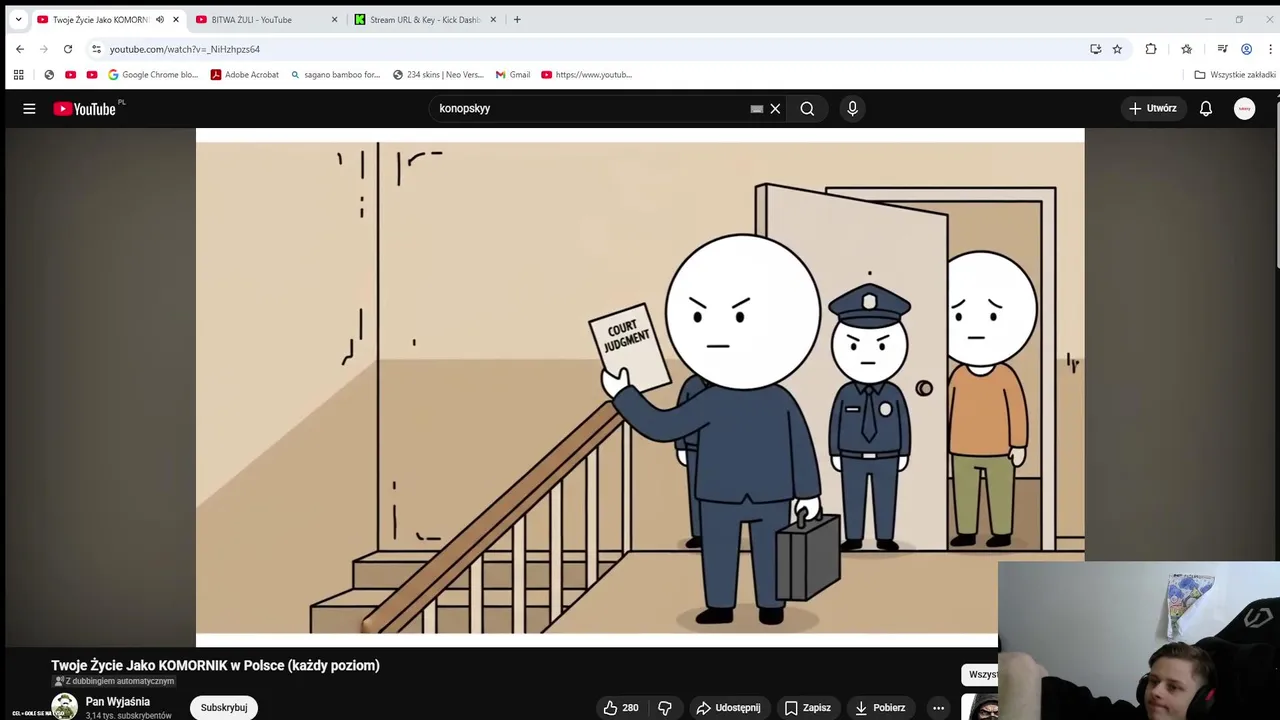Click the globe bookmark icon
Viewport: 1280px width, 720px height.
(x=49, y=74)
